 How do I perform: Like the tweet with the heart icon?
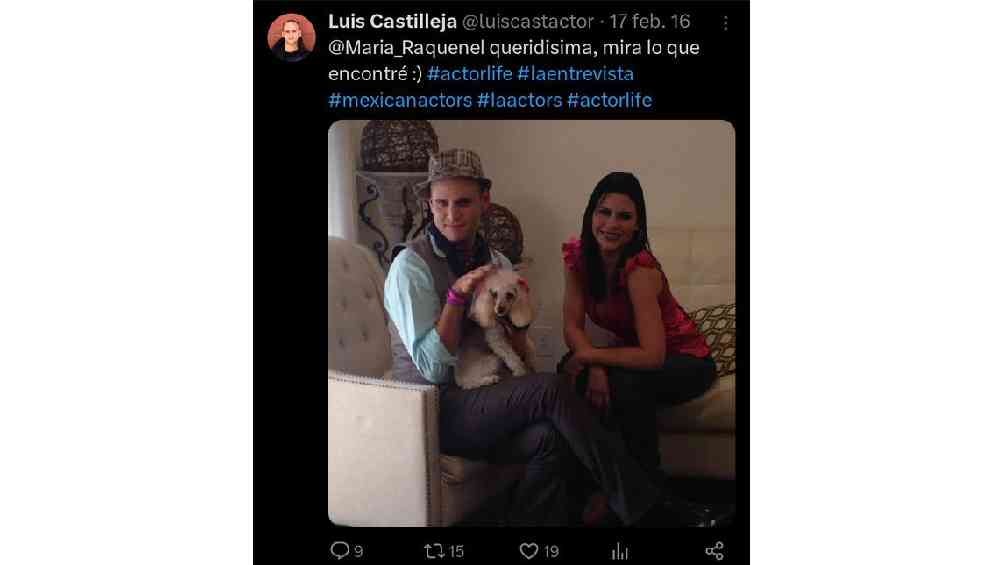tap(528, 551)
